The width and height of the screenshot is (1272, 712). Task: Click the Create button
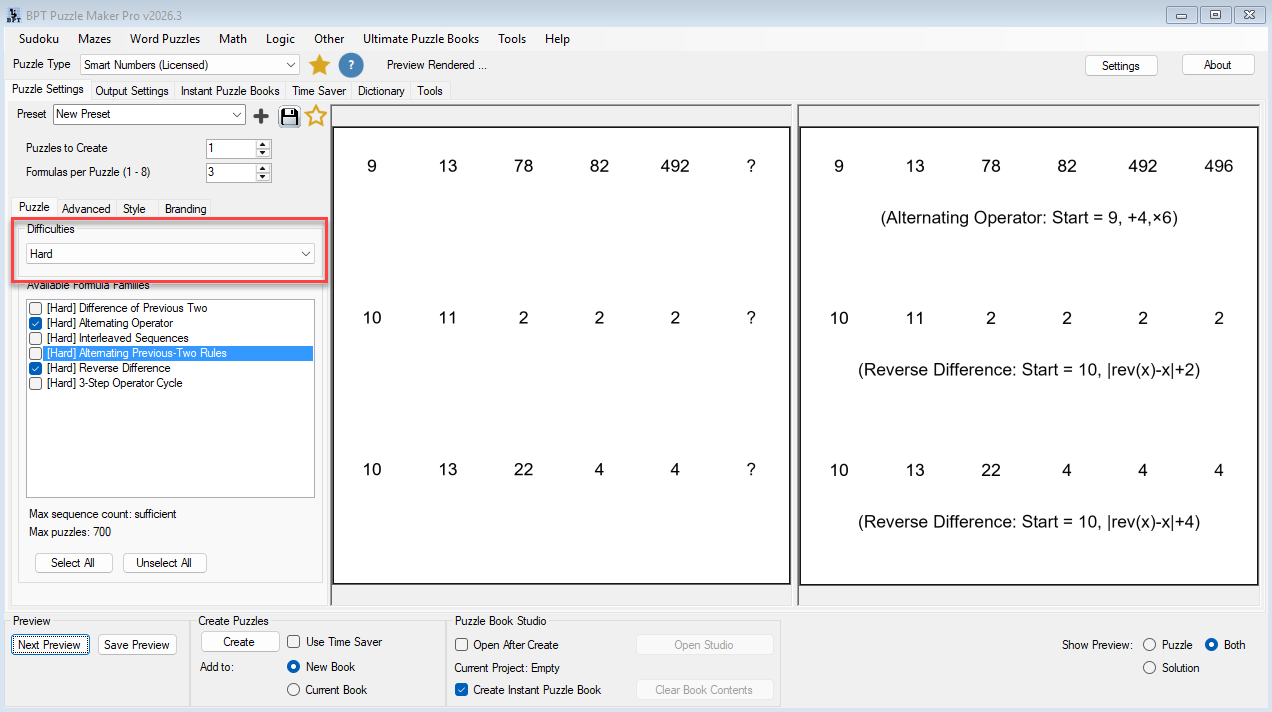[239, 642]
